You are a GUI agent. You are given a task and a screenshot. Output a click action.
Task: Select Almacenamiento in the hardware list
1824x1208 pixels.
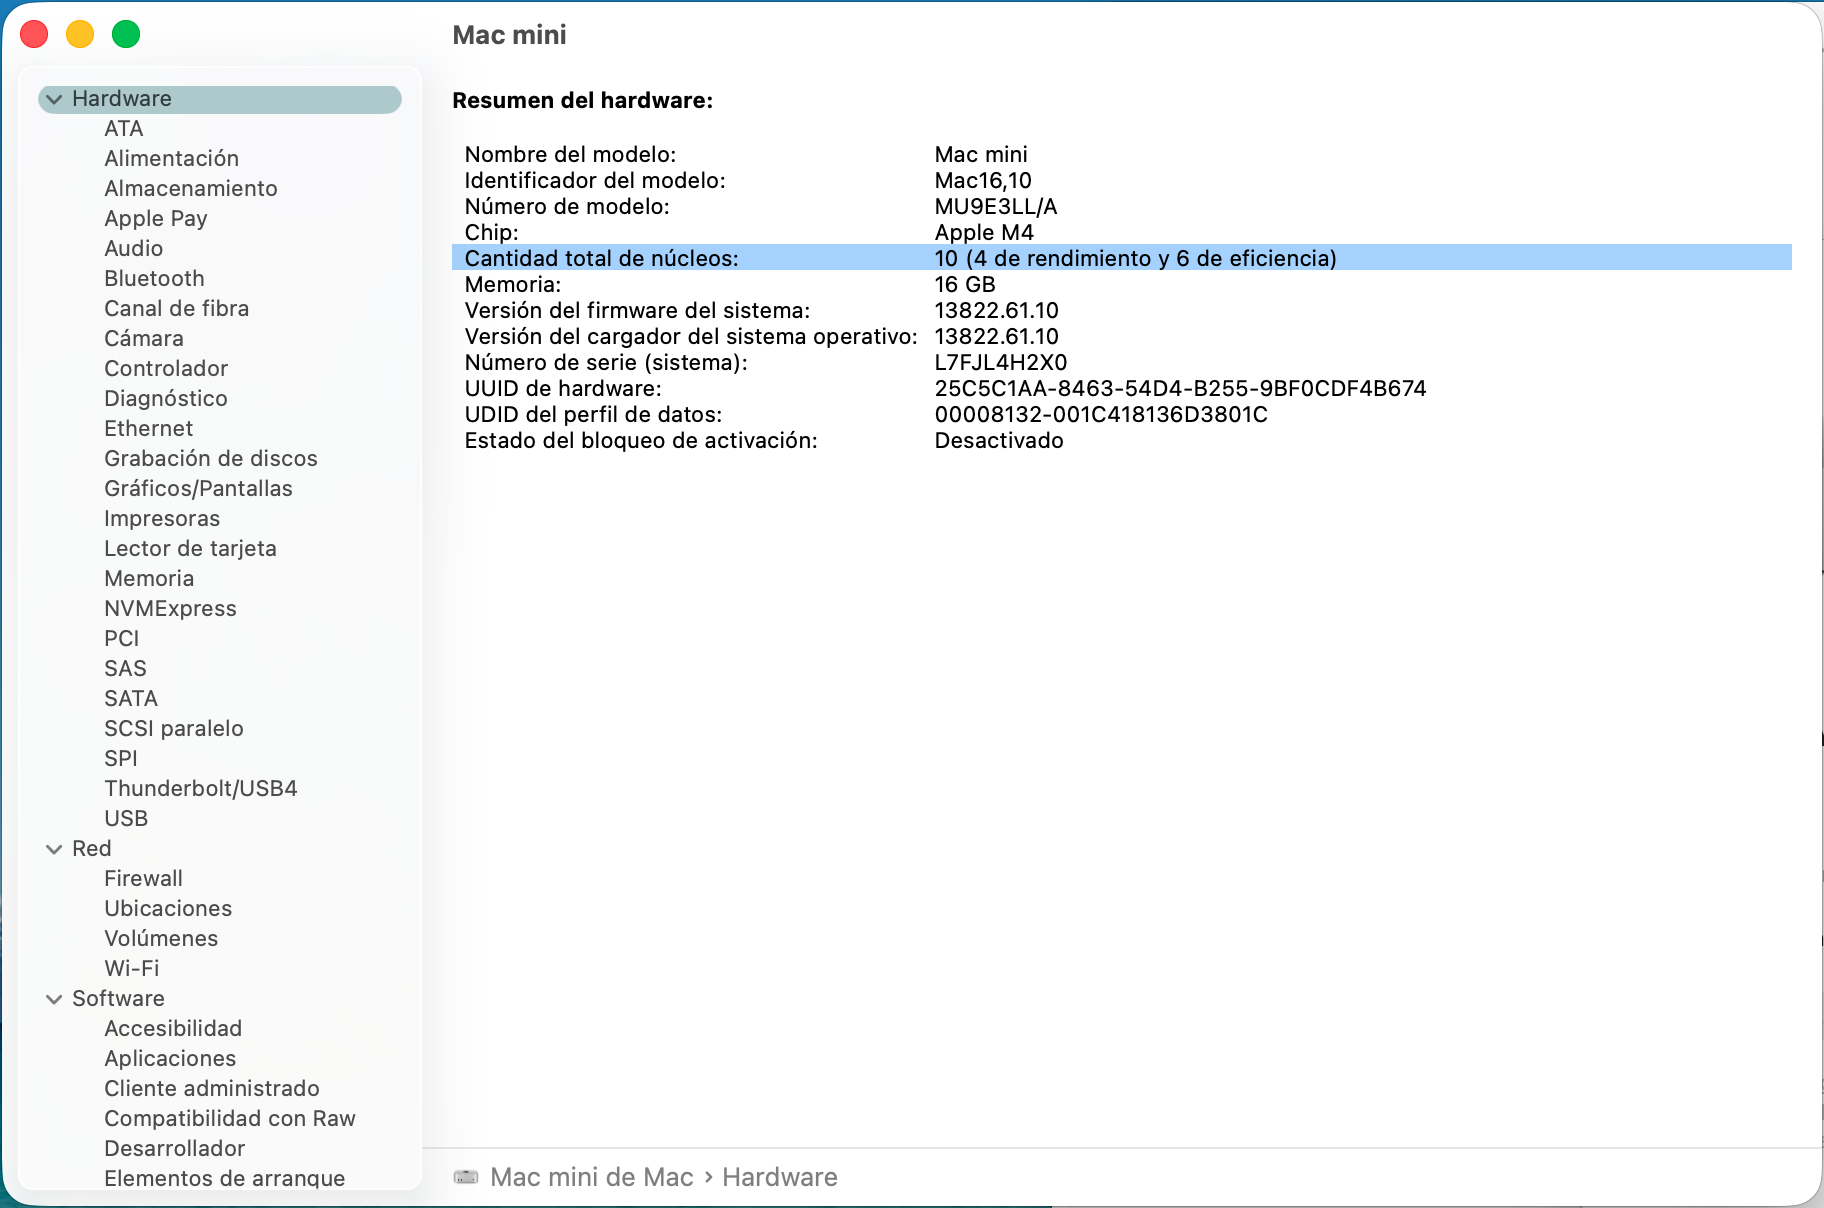[190, 188]
